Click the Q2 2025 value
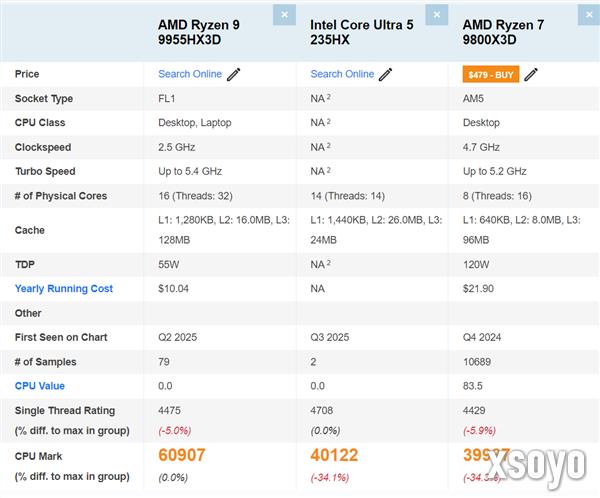 (x=178, y=337)
